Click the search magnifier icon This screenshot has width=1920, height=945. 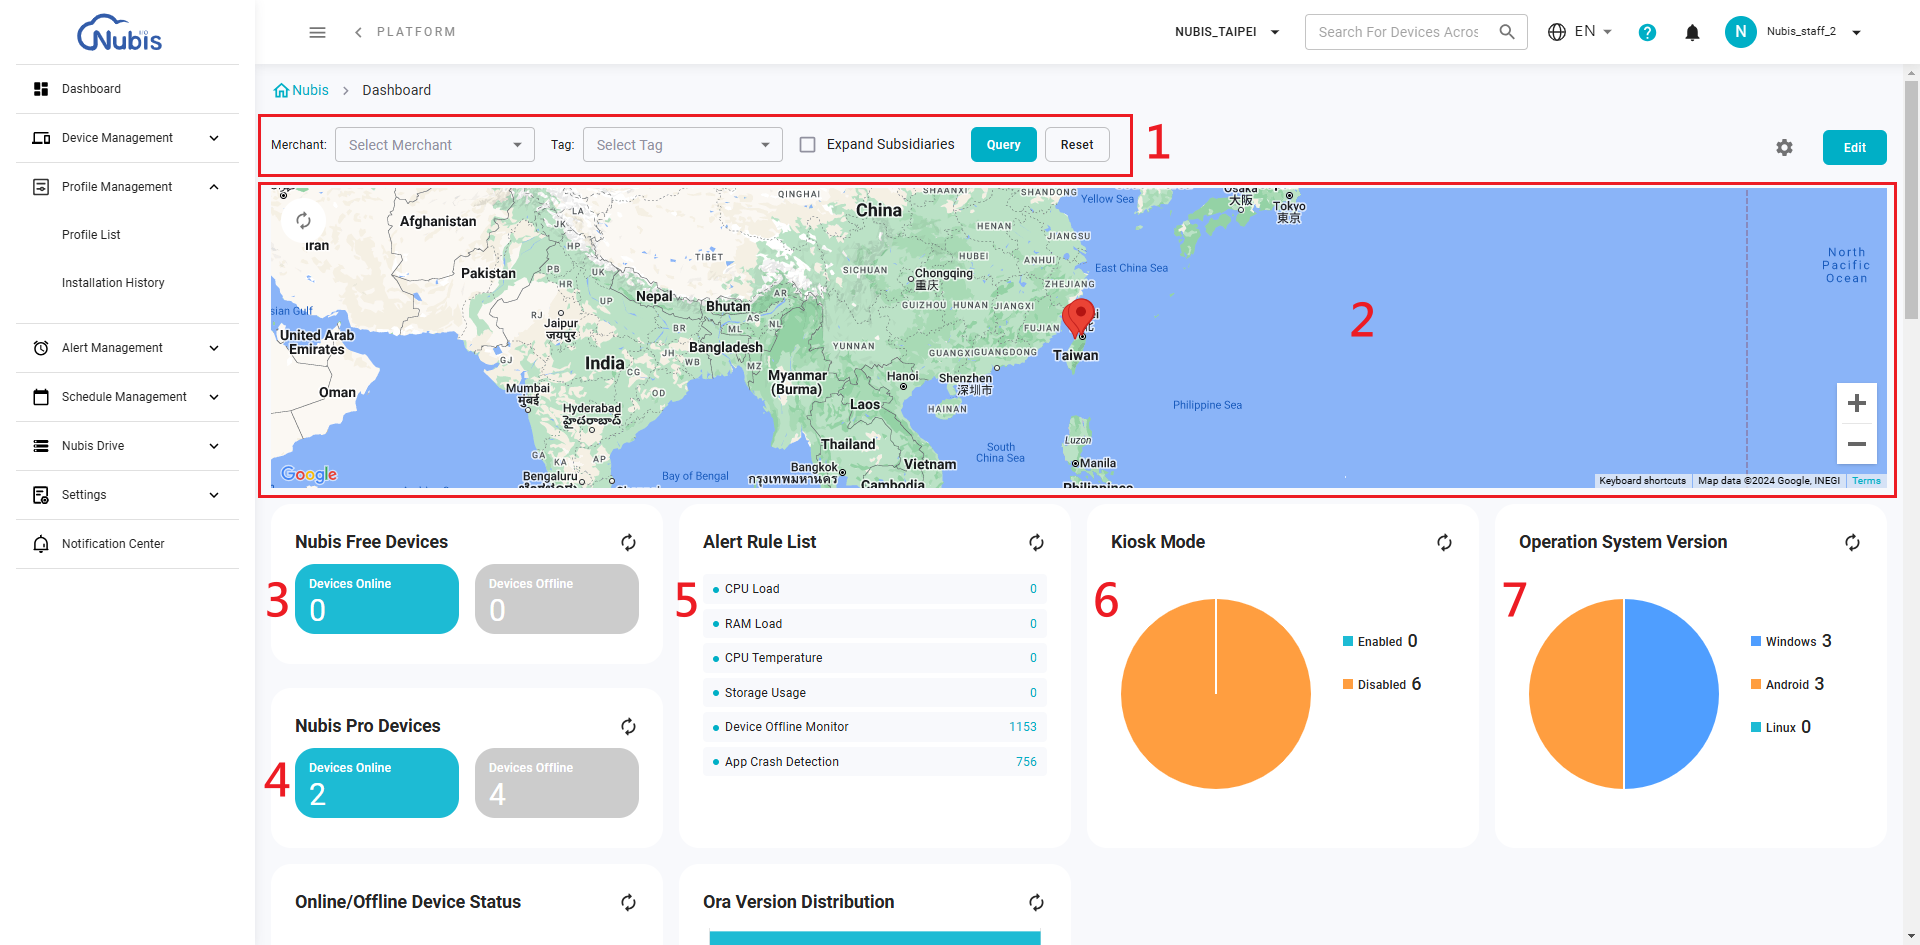pyautogui.click(x=1507, y=32)
